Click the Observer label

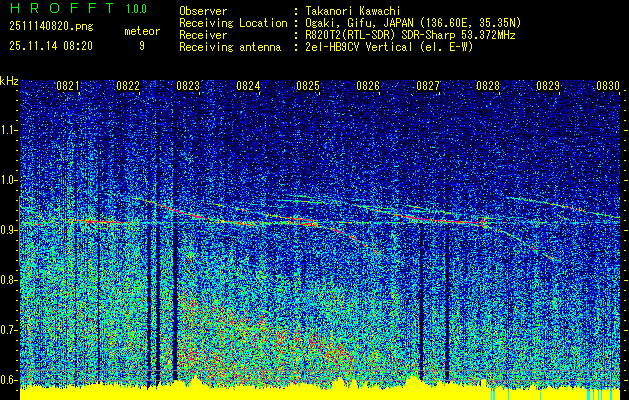[203, 11]
